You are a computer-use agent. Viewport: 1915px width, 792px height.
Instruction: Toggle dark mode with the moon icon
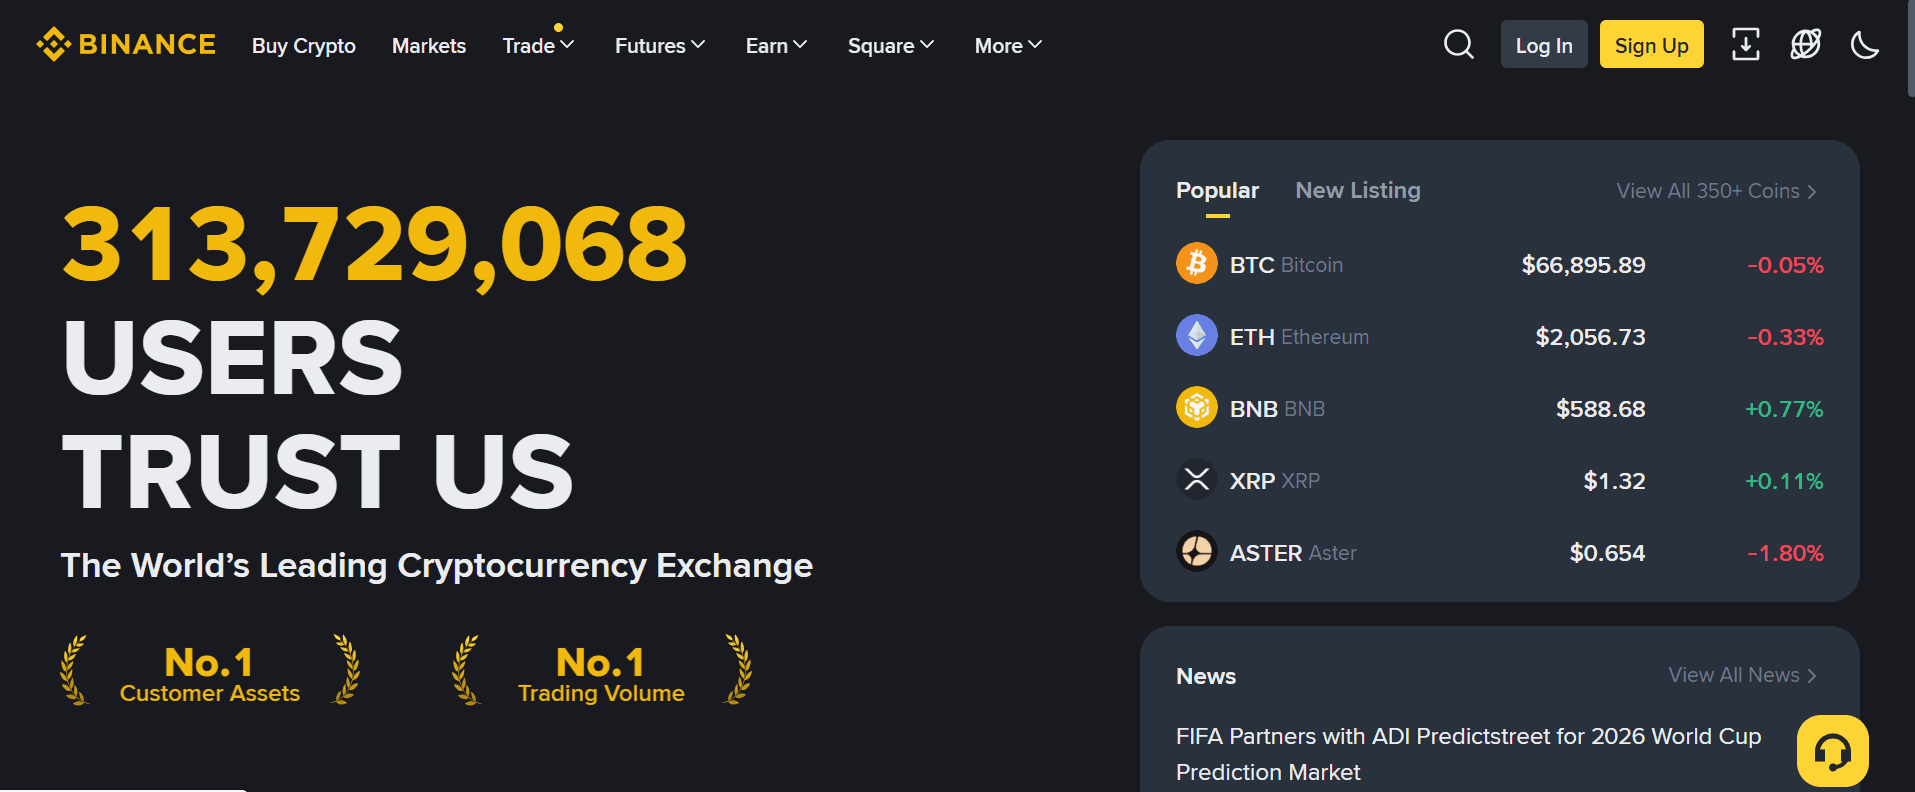tap(1864, 44)
